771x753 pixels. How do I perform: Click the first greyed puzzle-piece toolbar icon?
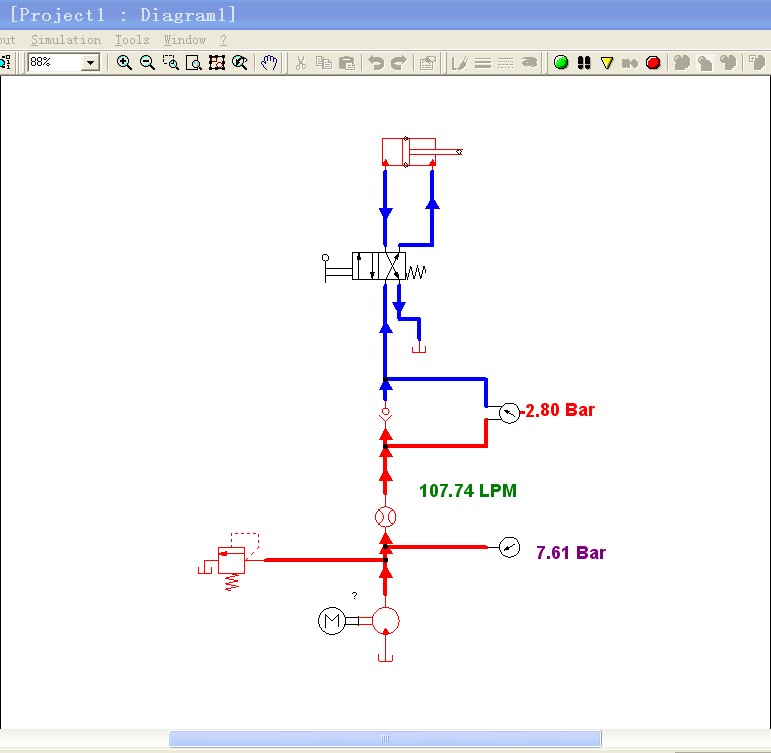[x=682, y=62]
